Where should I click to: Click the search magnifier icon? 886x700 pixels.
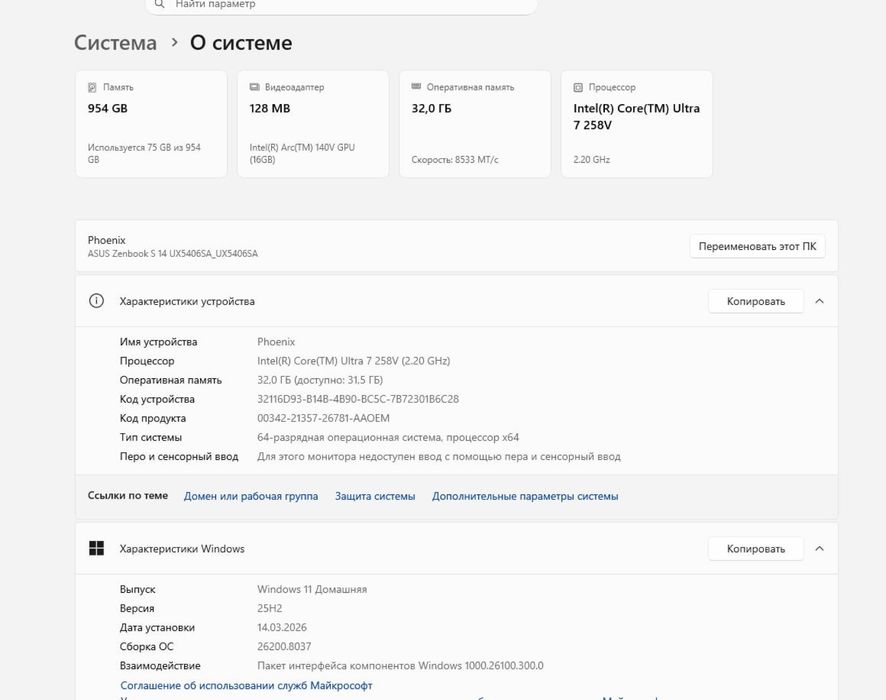pyautogui.click(x=160, y=4)
